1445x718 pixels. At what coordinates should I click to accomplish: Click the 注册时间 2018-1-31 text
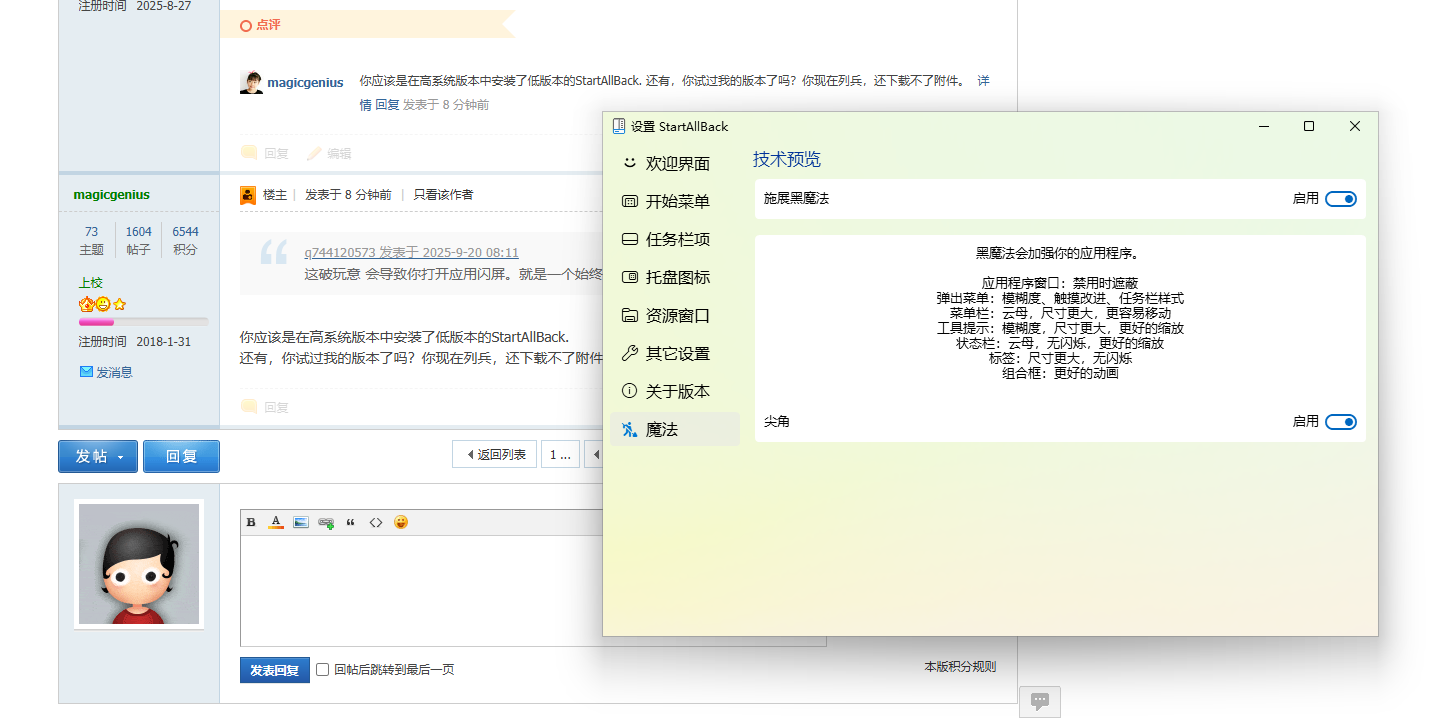coord(135,342)
